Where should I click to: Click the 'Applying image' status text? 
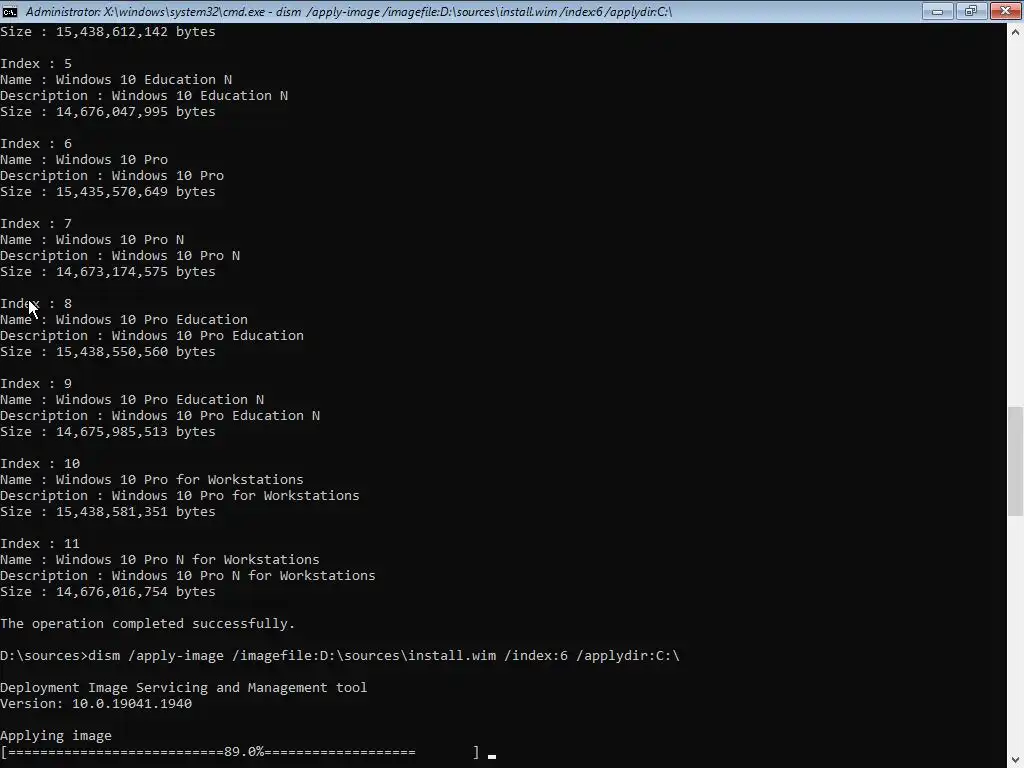click(x=56, y=735)
